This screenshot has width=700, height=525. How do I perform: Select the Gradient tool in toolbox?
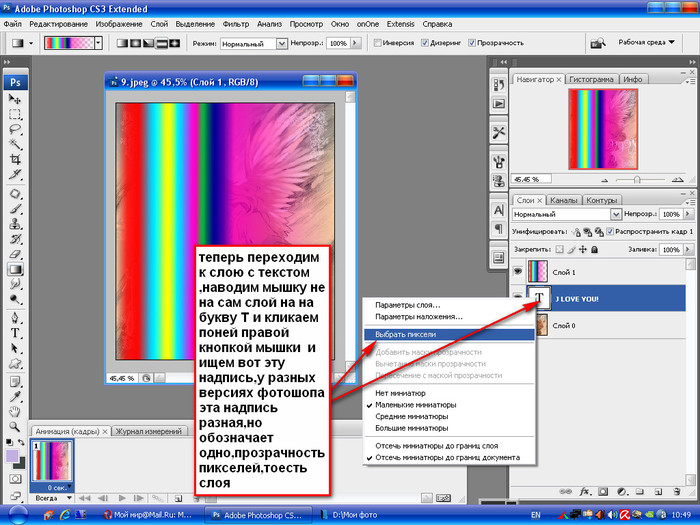(x=15, y=269)
